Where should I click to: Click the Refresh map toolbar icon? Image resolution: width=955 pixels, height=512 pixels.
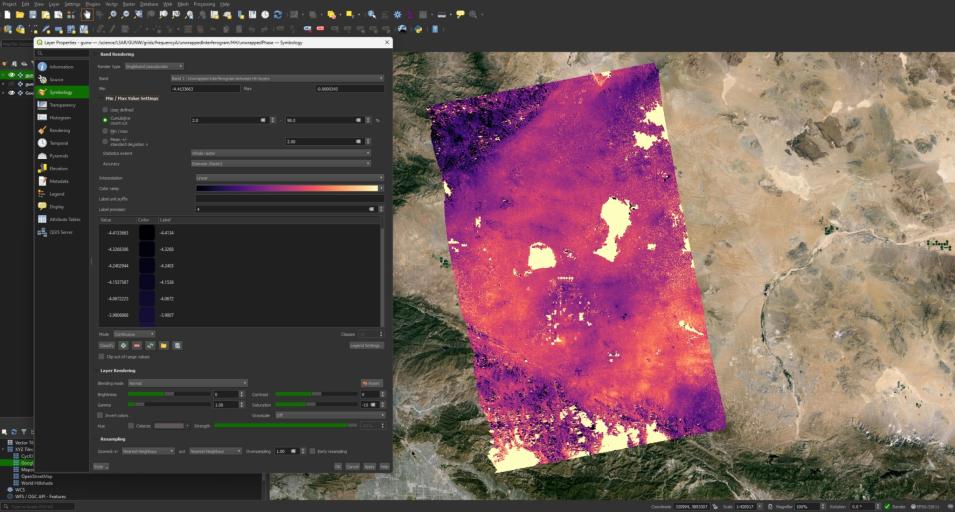(x=278, y=15)
